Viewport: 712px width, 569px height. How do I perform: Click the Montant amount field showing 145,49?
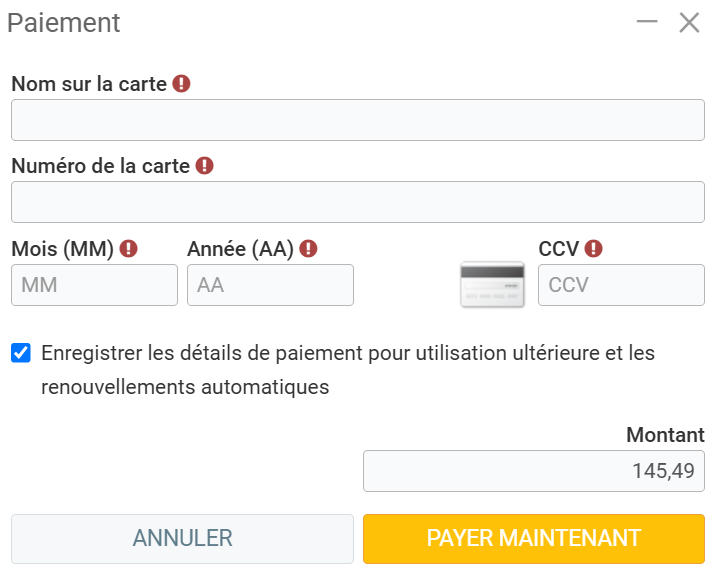click(x=533, y=471)
